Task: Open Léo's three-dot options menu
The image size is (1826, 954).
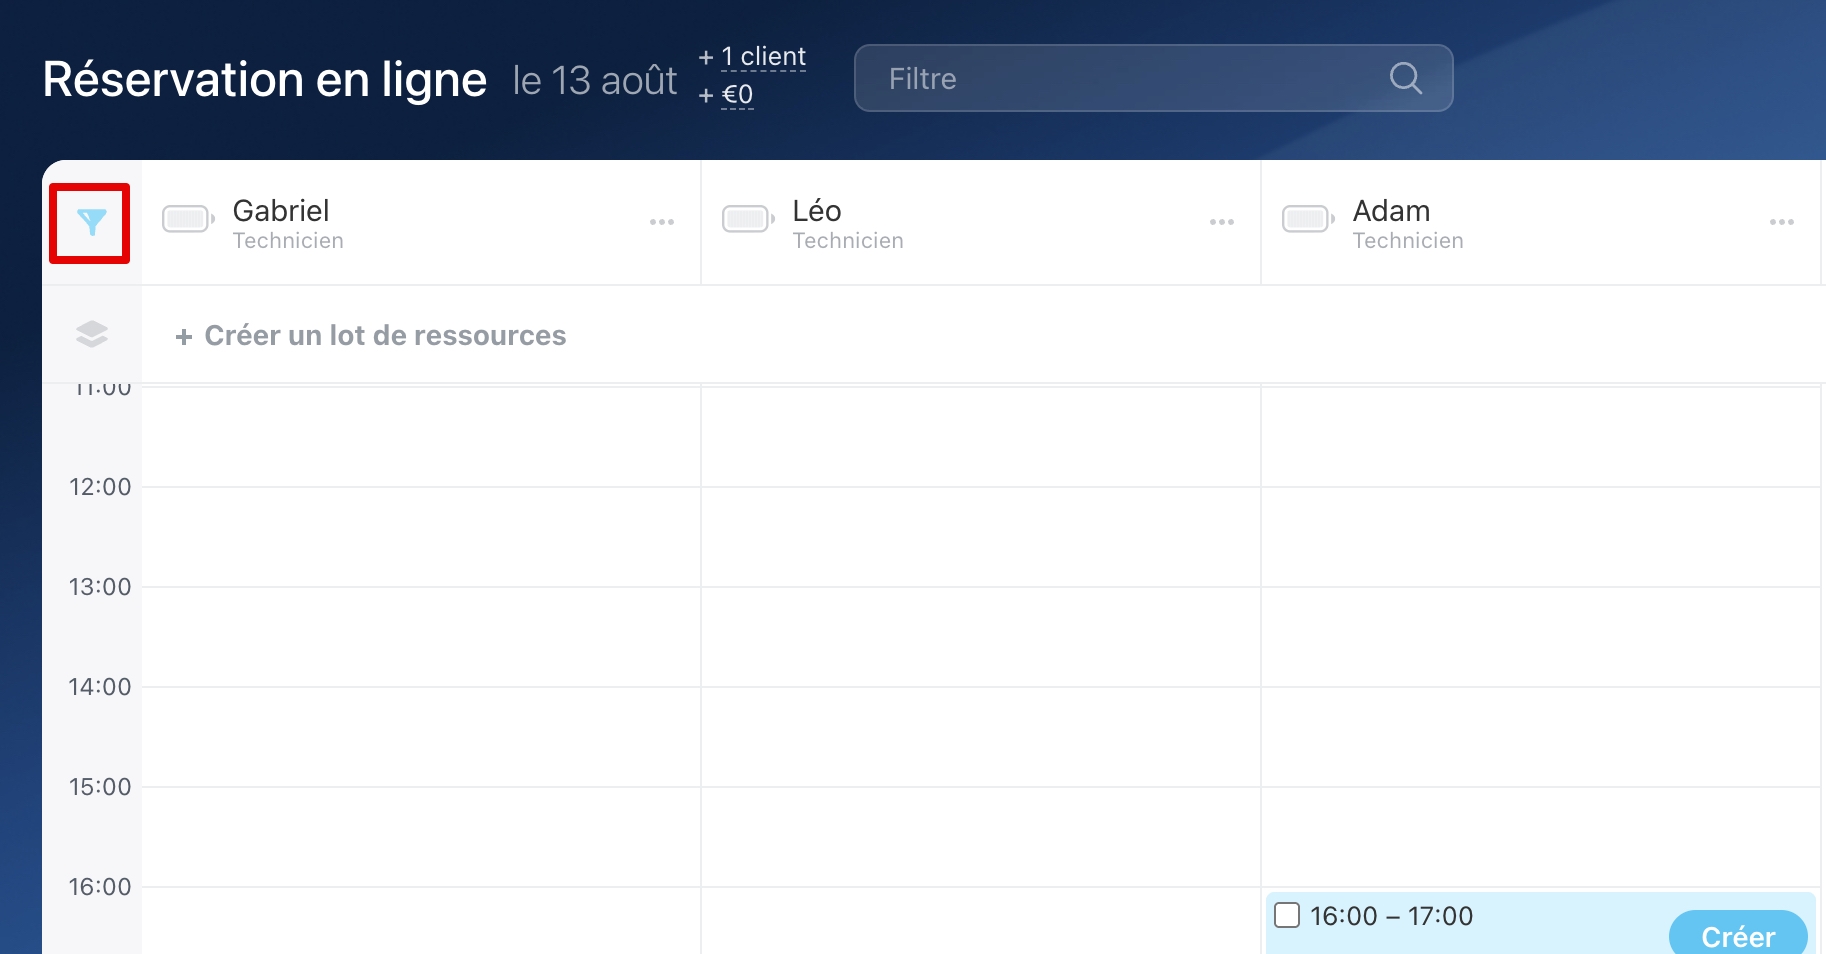Action: click(1222, 222)
